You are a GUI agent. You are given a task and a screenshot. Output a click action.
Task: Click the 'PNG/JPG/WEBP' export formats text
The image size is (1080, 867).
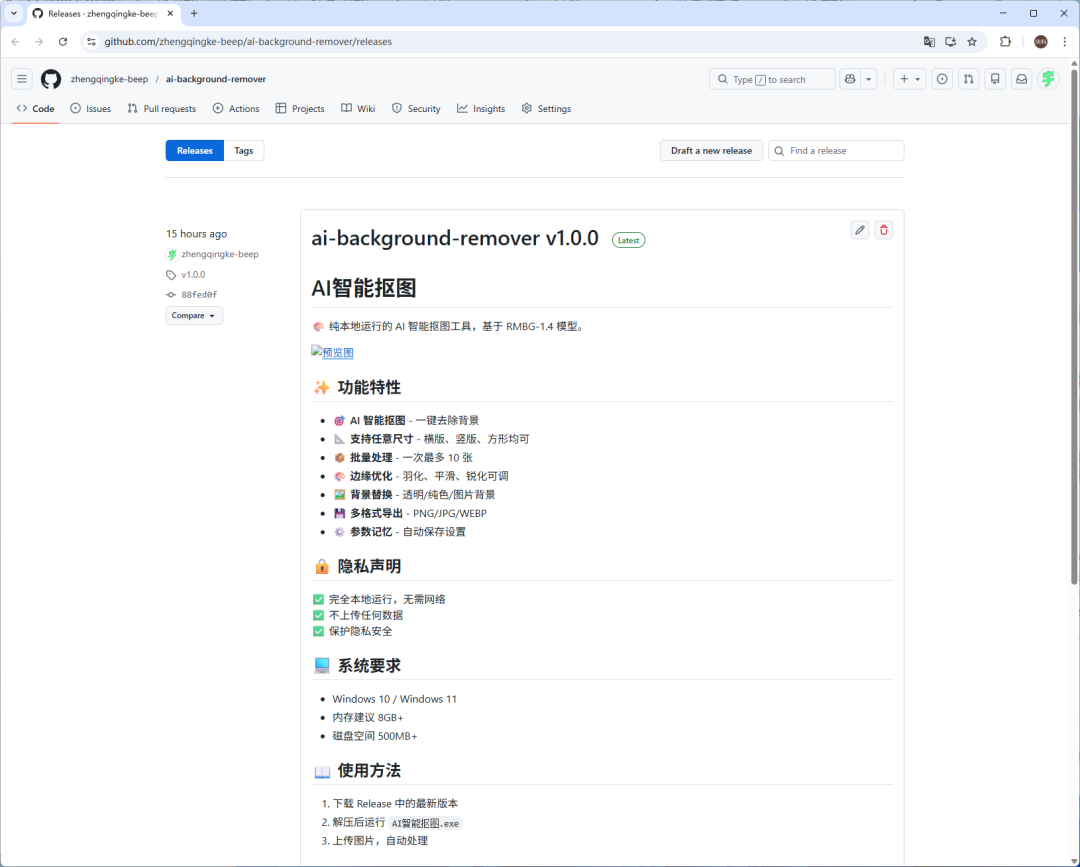450,514
